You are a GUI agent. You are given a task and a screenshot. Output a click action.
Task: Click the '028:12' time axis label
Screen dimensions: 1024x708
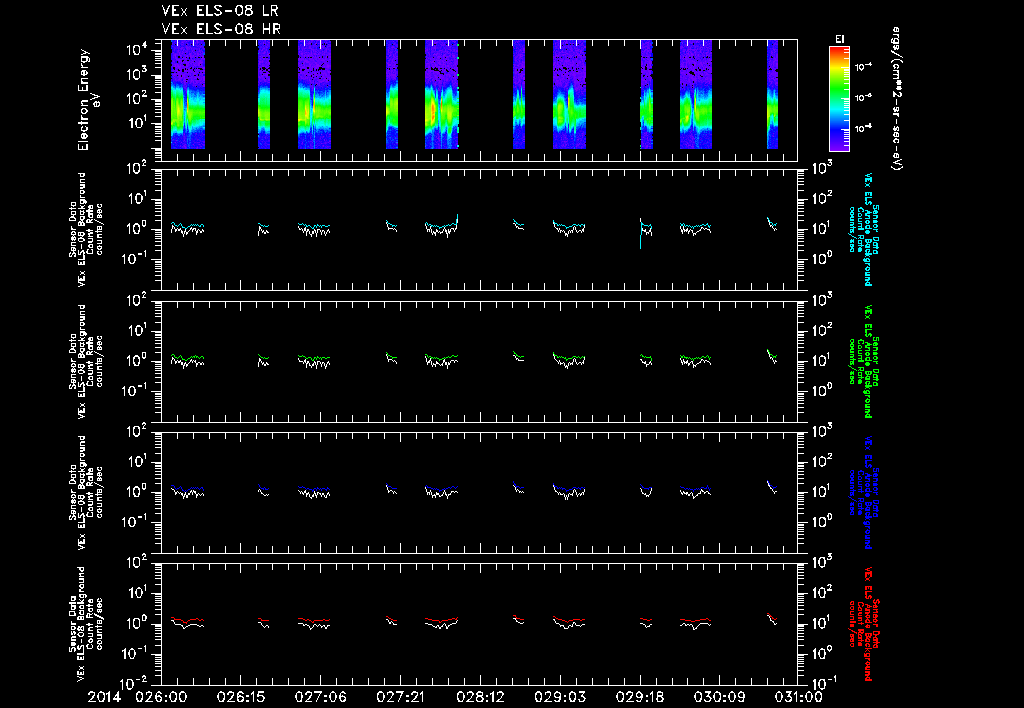coord(480,696)
